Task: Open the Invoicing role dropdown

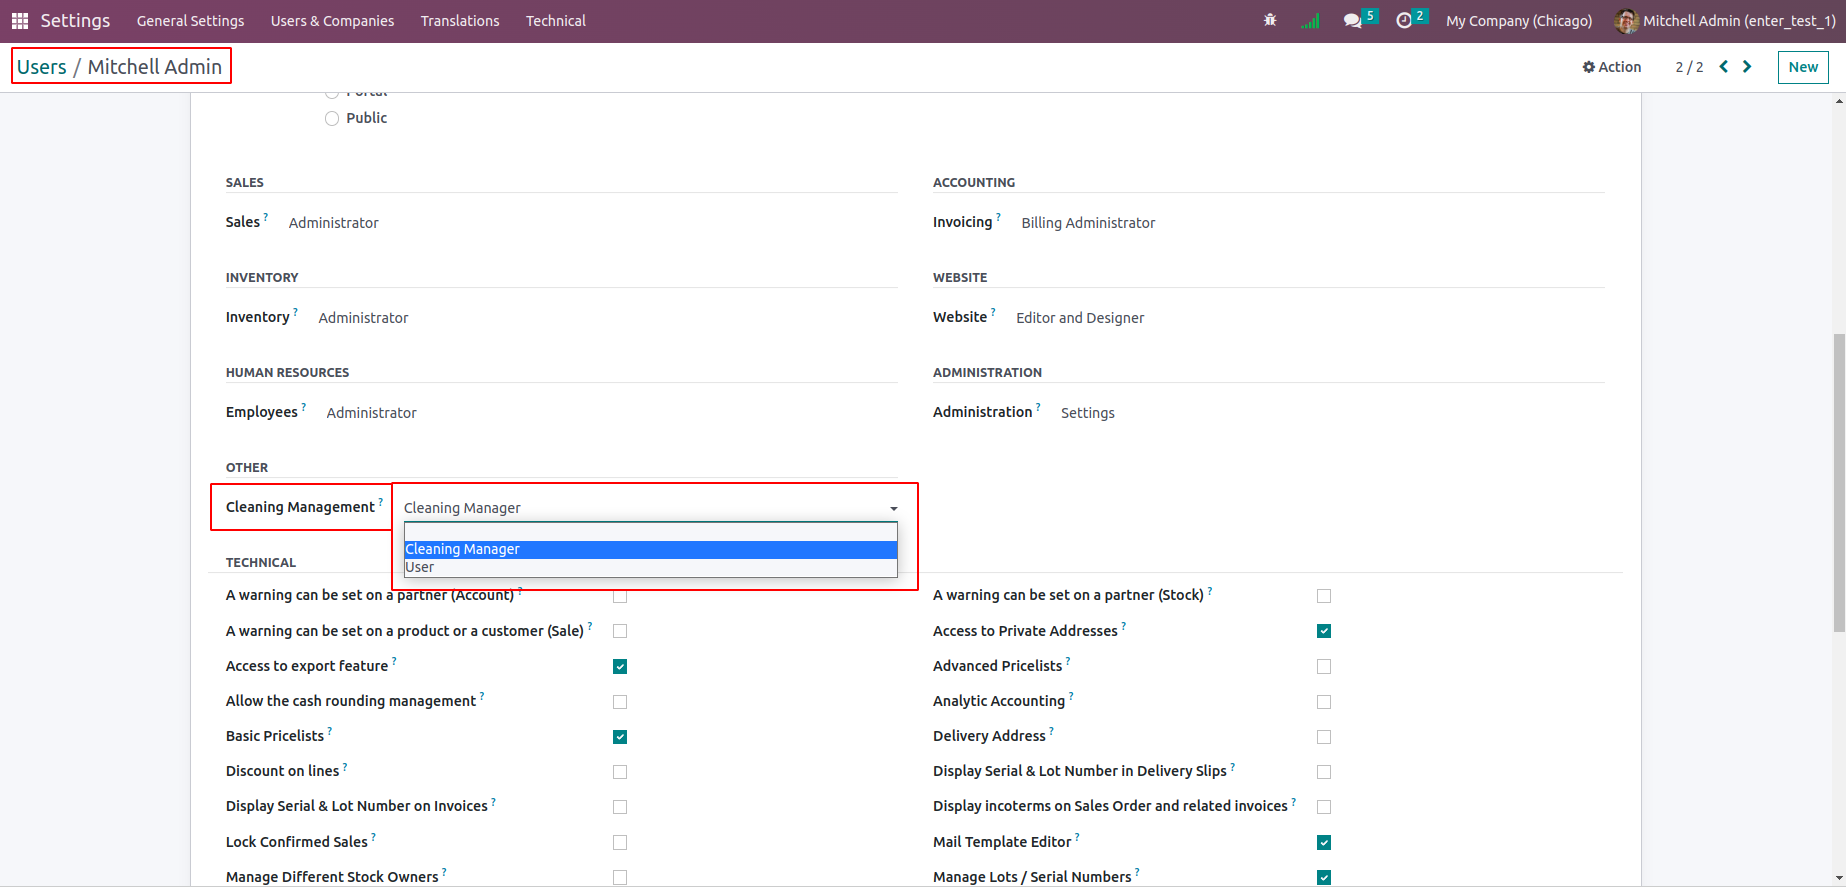Action: (1088, 223)
